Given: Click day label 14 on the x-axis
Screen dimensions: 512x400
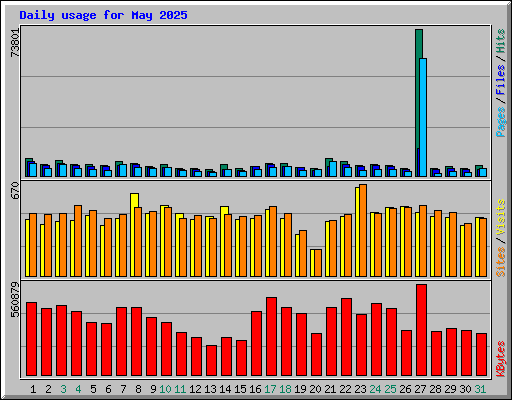Looking at the screenshot, I should pyautogui.click(x=225, y=389).
